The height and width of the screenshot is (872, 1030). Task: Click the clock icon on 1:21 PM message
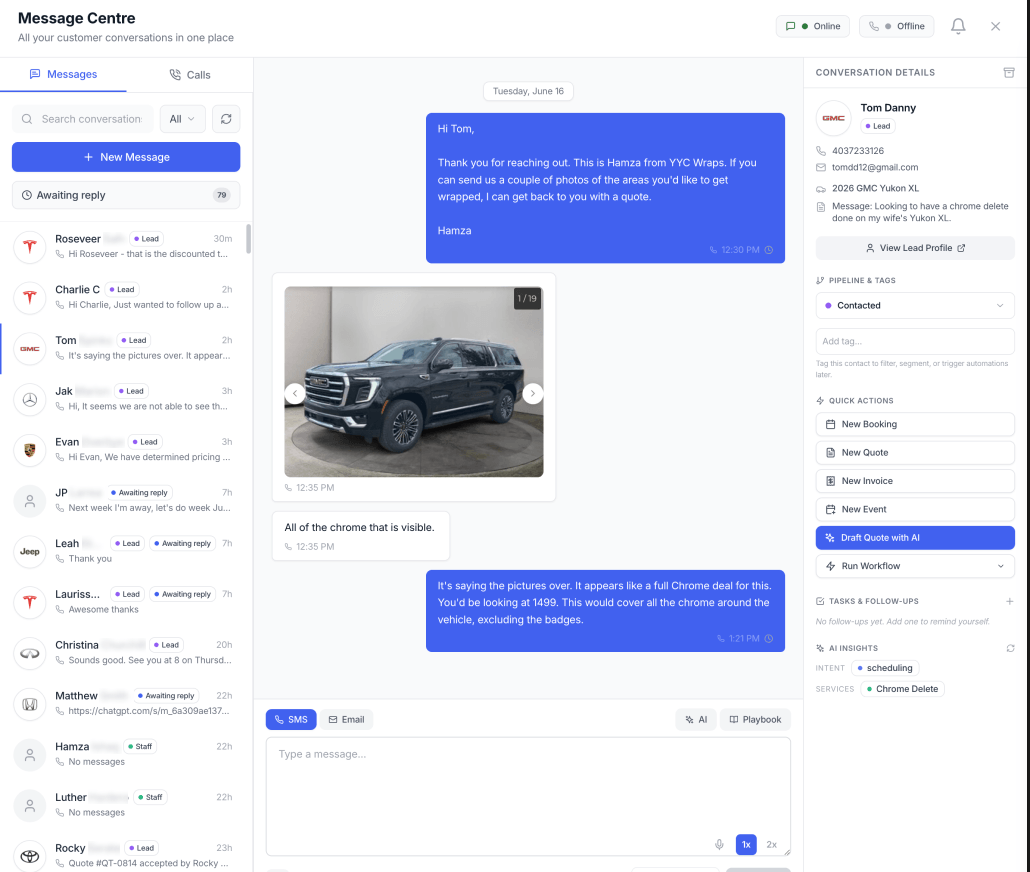769,639
